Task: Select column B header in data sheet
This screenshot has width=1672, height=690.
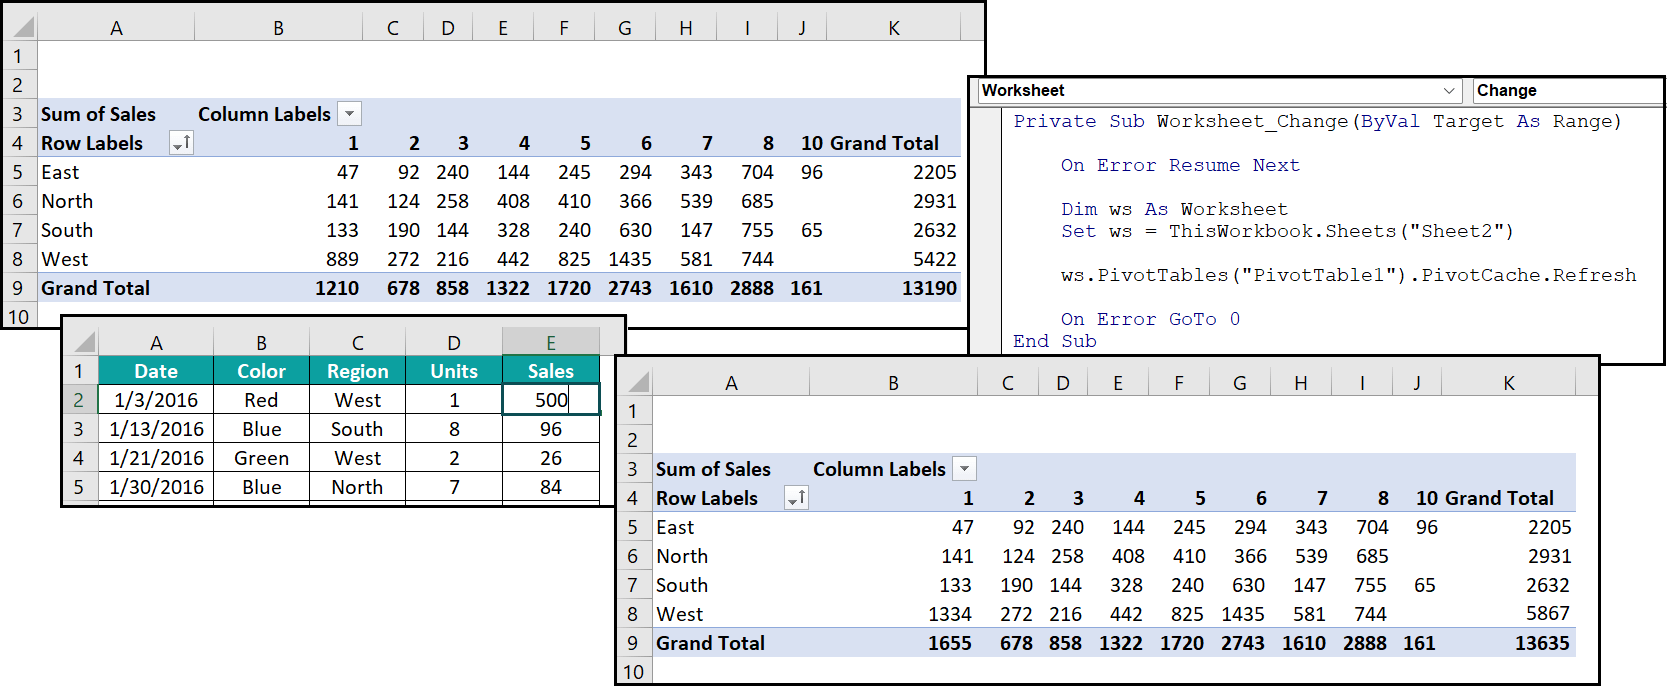Action: point(261,343)
